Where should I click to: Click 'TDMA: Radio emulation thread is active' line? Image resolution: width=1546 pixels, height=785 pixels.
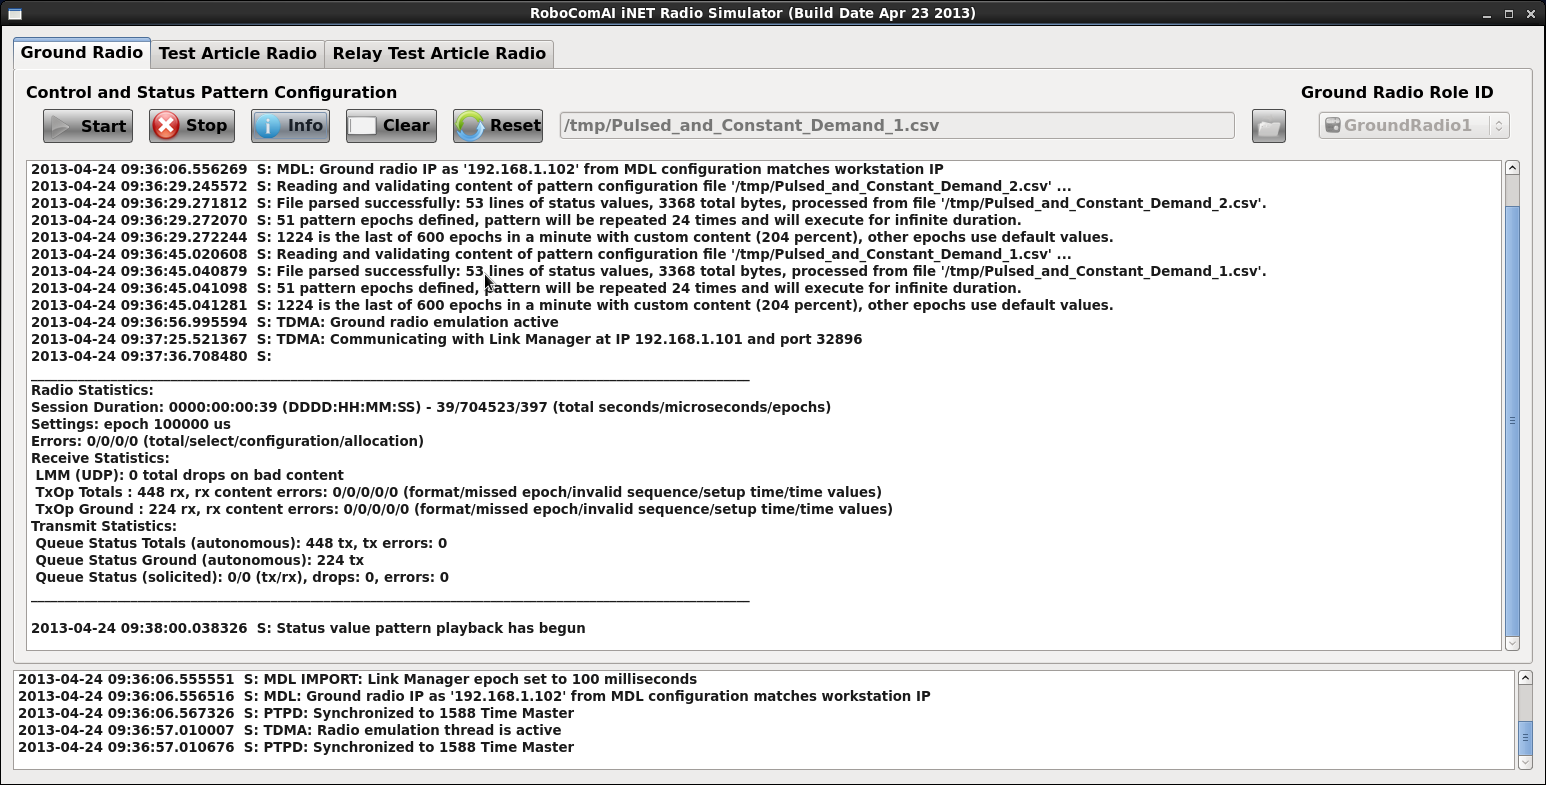(x=290, y=730)
